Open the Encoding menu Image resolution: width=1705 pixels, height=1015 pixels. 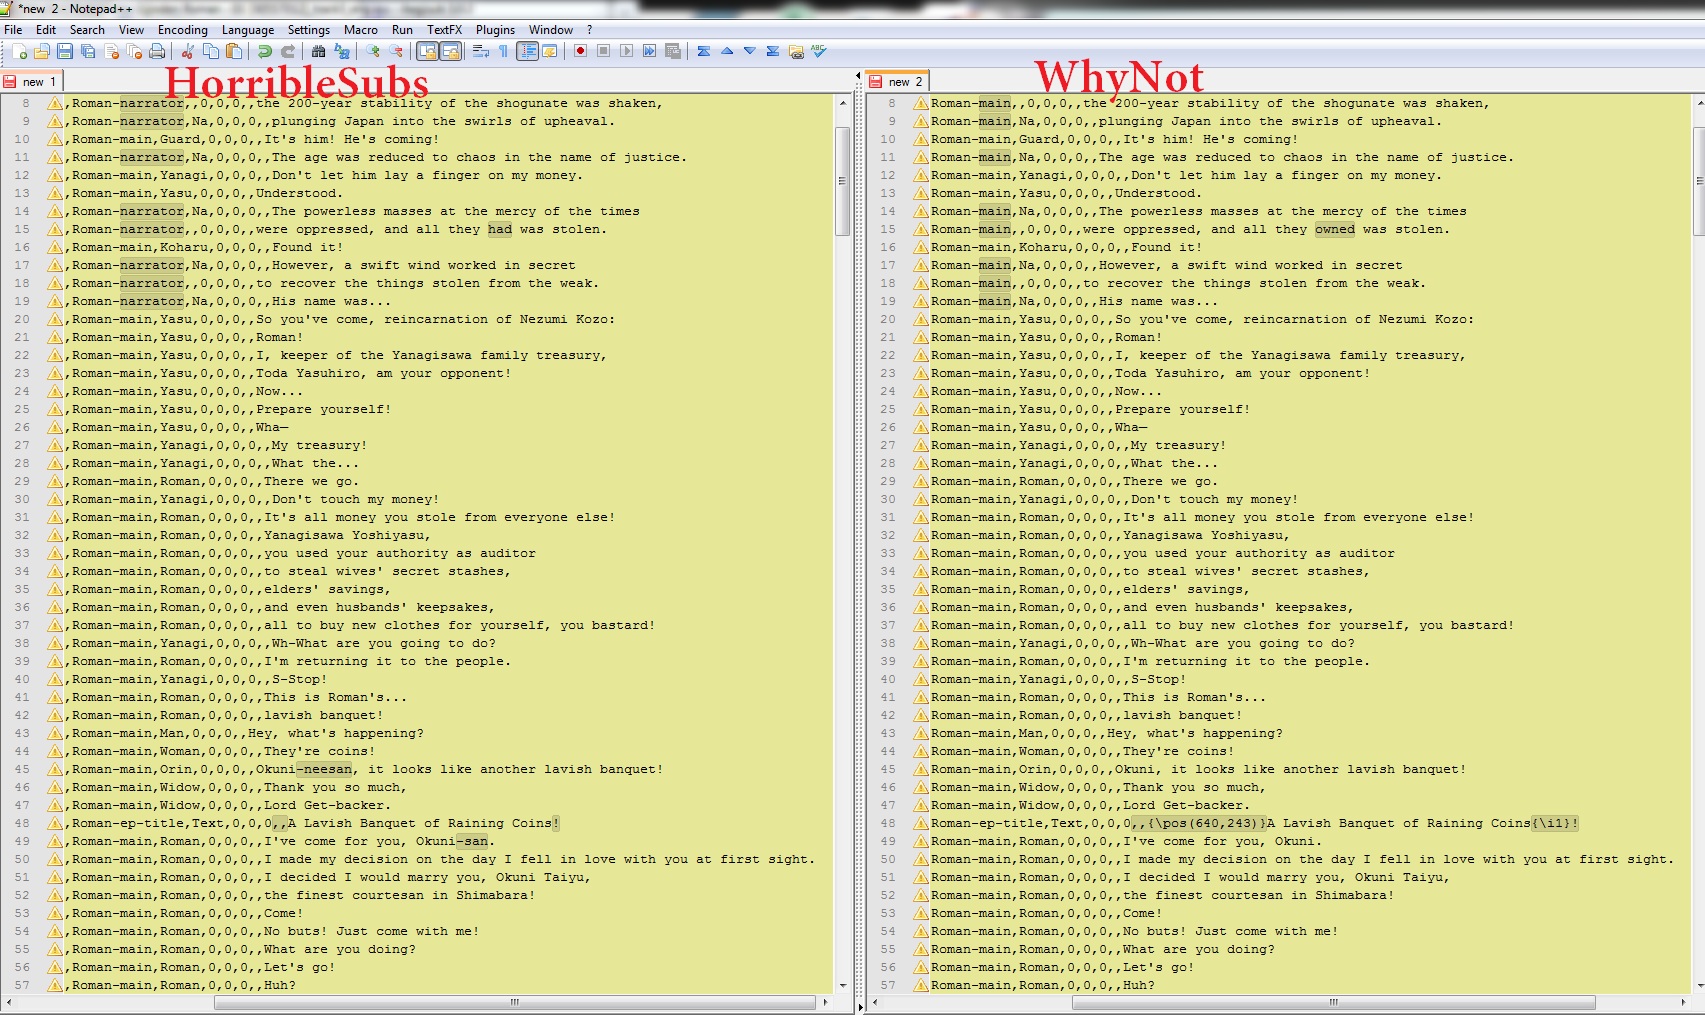[183, 30]
